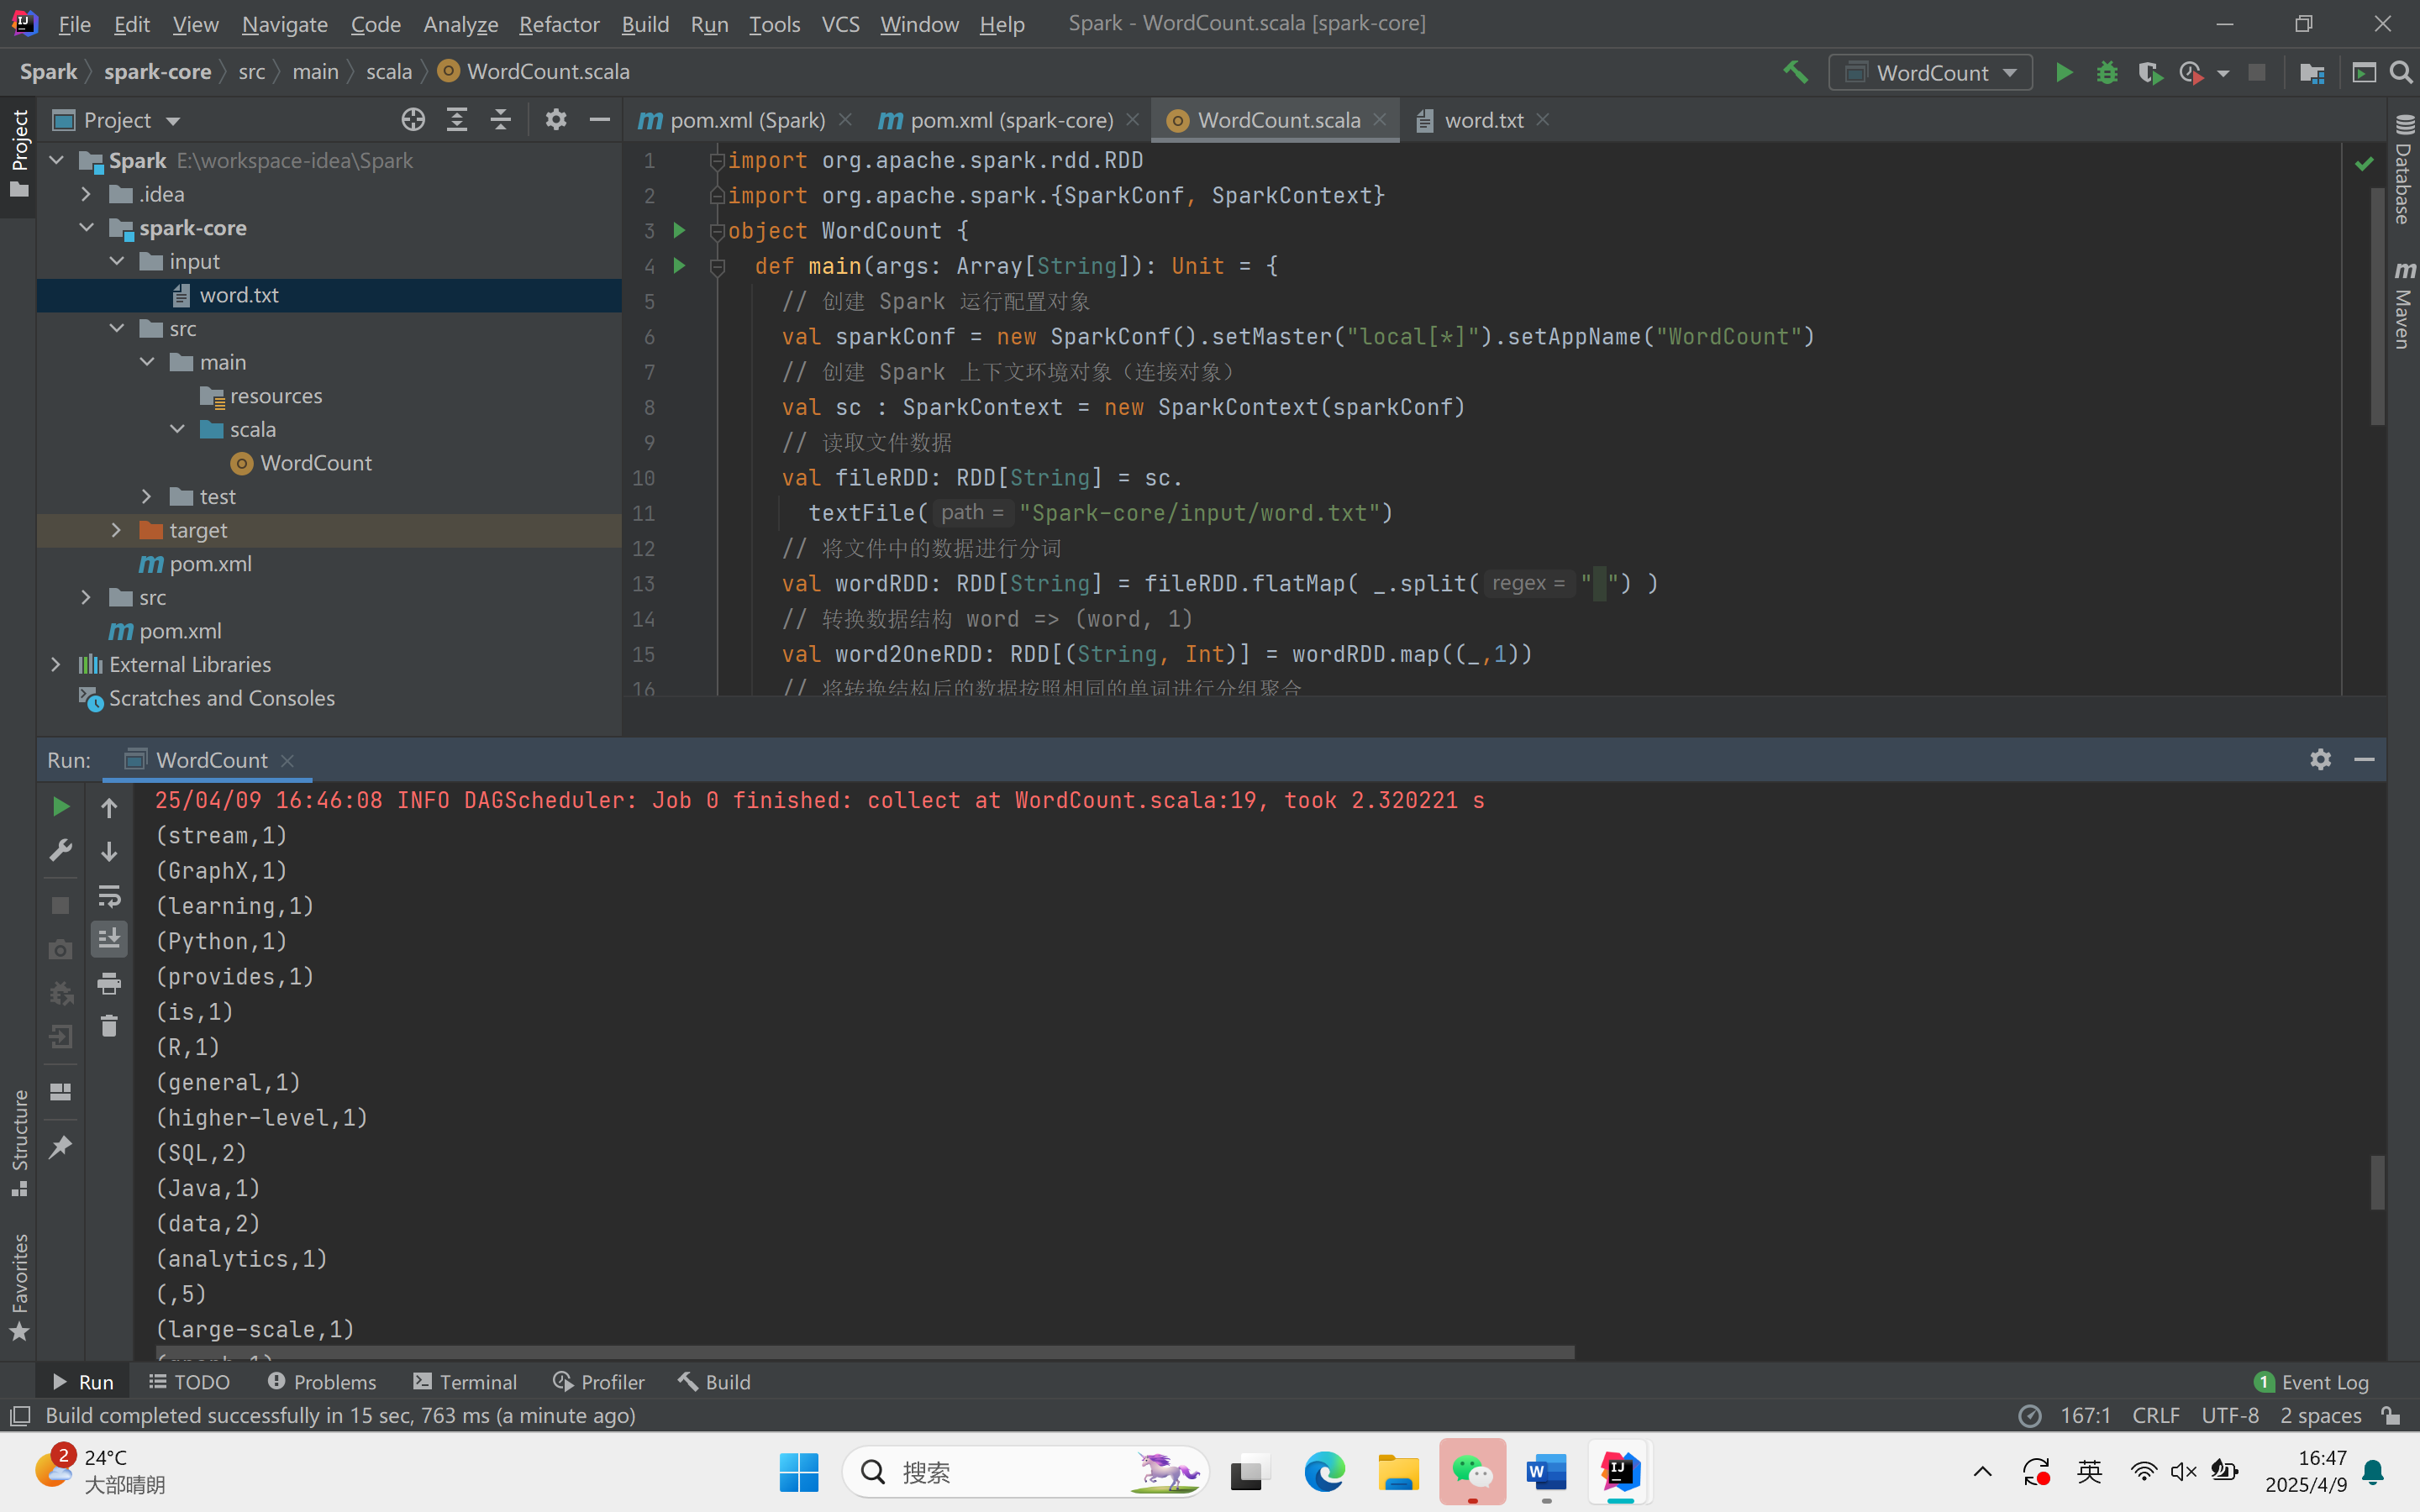Expand the test folder
The width and height of the screenshot is (2420, 1512).
click(147, 496)
